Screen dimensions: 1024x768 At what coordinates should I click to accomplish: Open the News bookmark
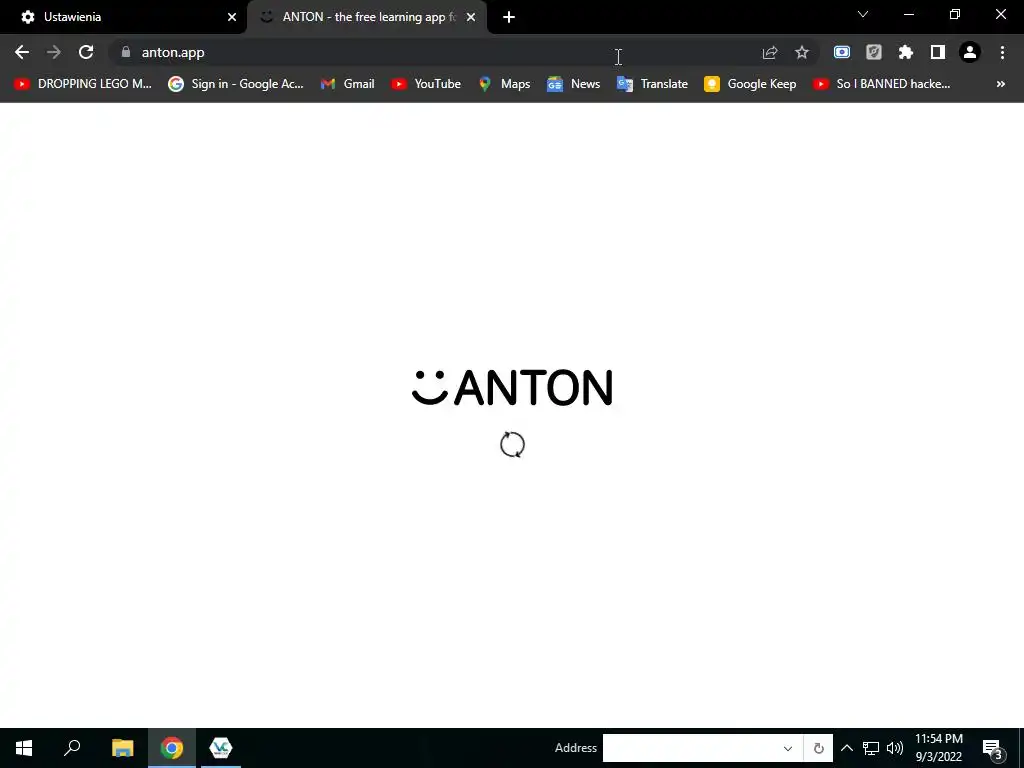point(573,84)
